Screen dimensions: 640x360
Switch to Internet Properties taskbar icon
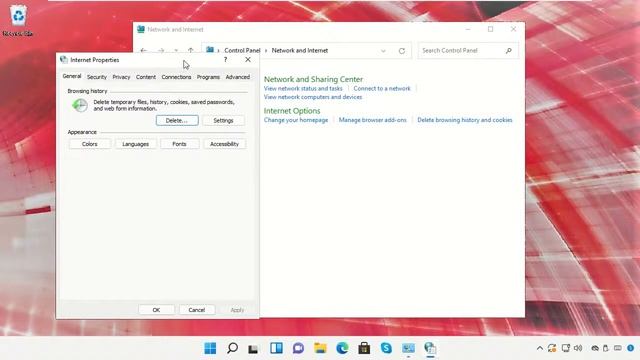pos(430,348)
